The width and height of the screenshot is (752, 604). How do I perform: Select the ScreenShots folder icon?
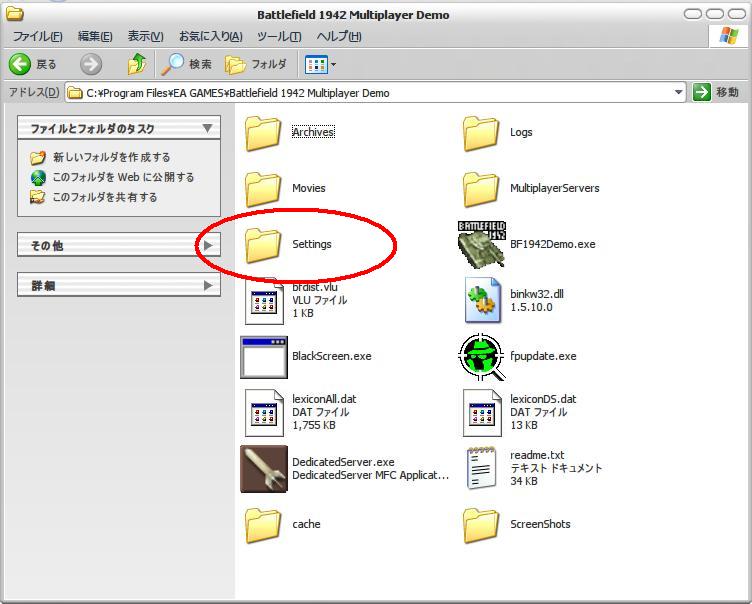click(481, 525)
